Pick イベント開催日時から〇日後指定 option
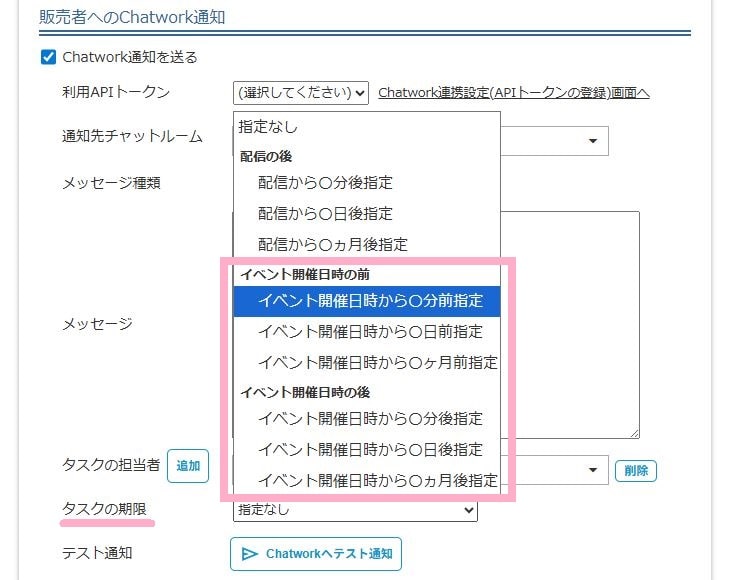Screen dimensions: 734x580 (370, 450)
